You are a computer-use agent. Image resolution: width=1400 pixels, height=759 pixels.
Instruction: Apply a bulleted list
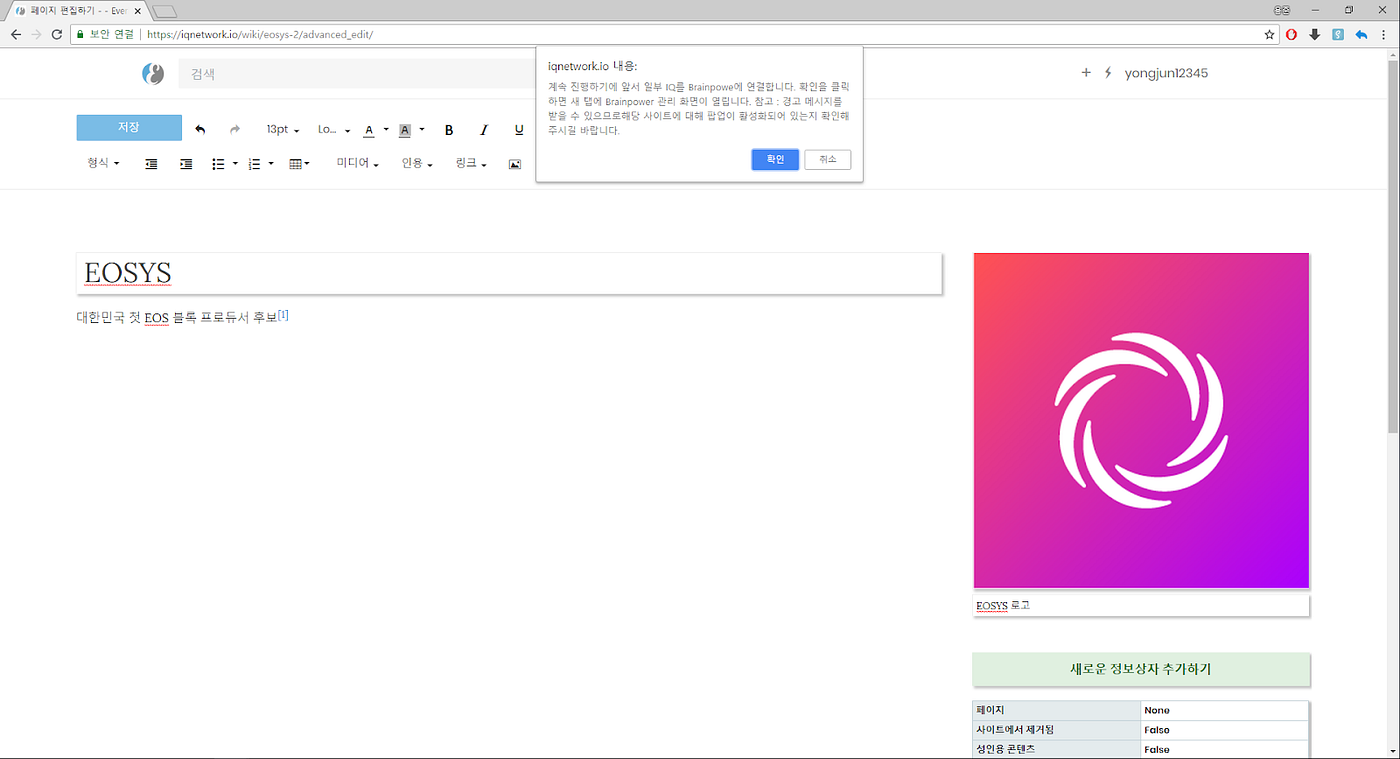pos(219,163)
